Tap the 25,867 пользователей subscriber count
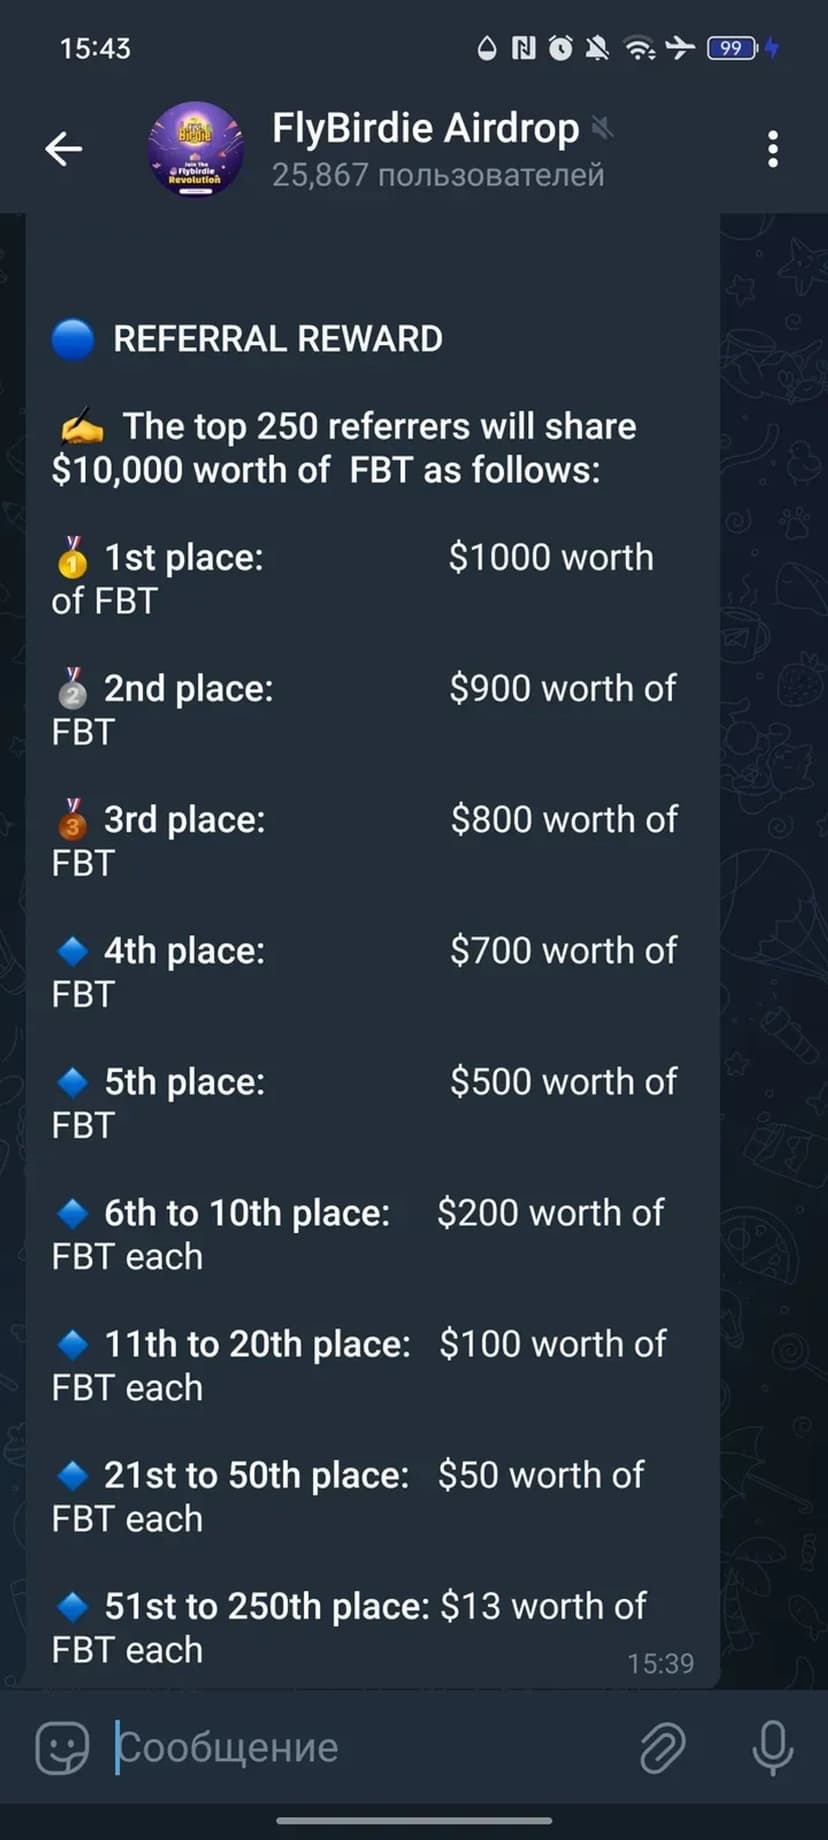Screen dimensions: 828x1840 [x=438, y=175]
